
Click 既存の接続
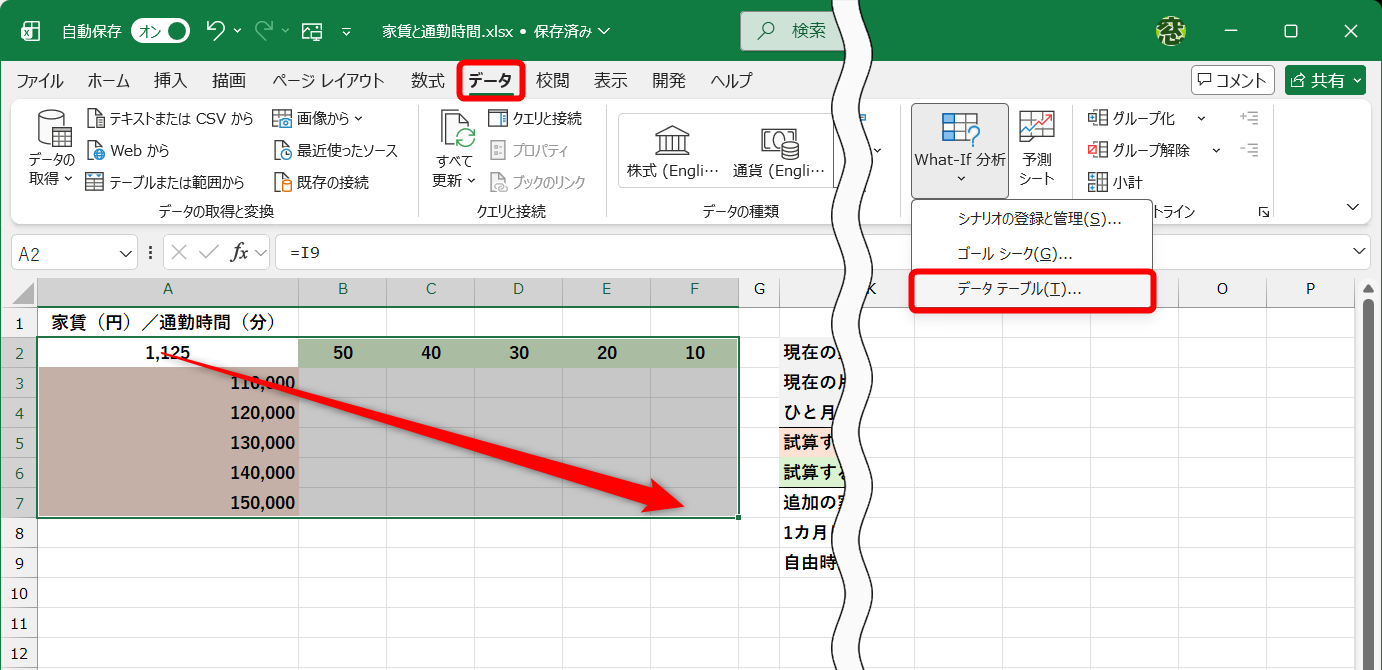321,182
